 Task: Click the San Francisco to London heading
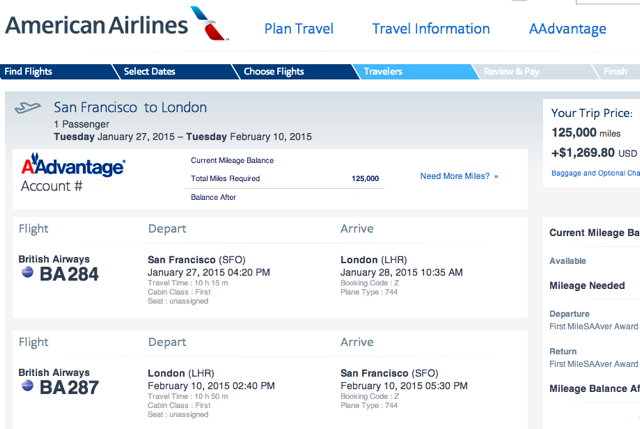click(x=130, y=107)
